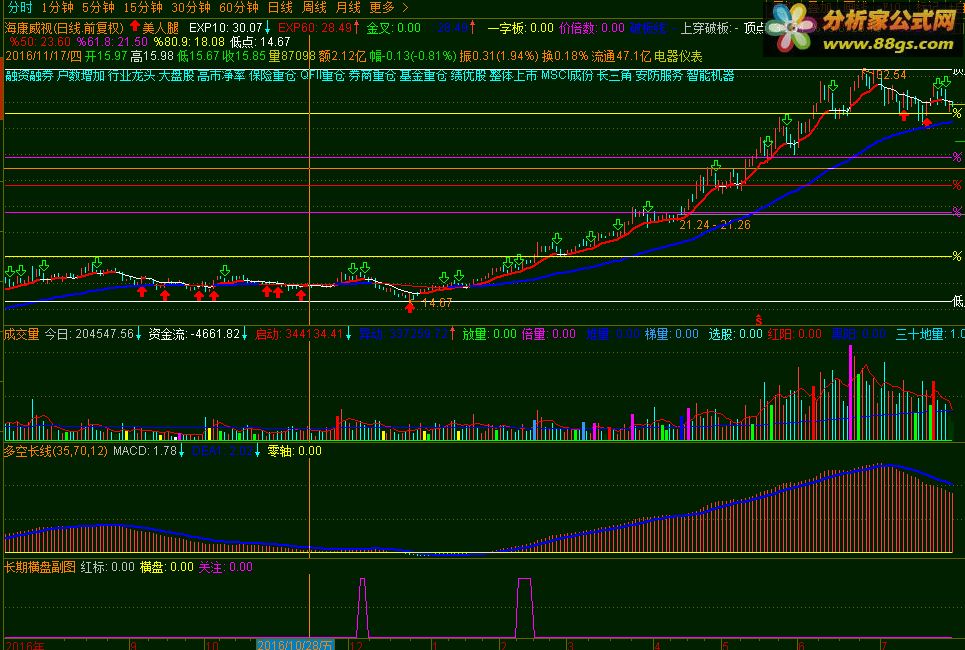Click the 资金流: -4661.82 value
This screenshot has height=650, width=965.
tap(194, 334)
